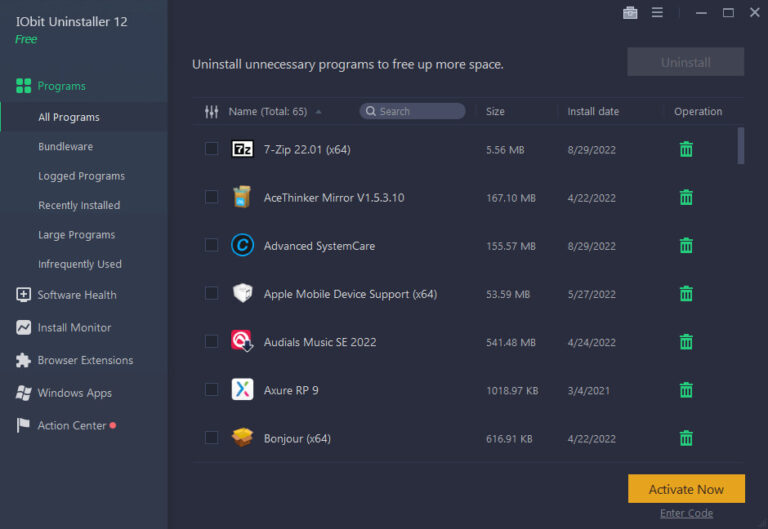Sort programs by Size column header
The image size is (768, 529).
click(x=495, y=112)
